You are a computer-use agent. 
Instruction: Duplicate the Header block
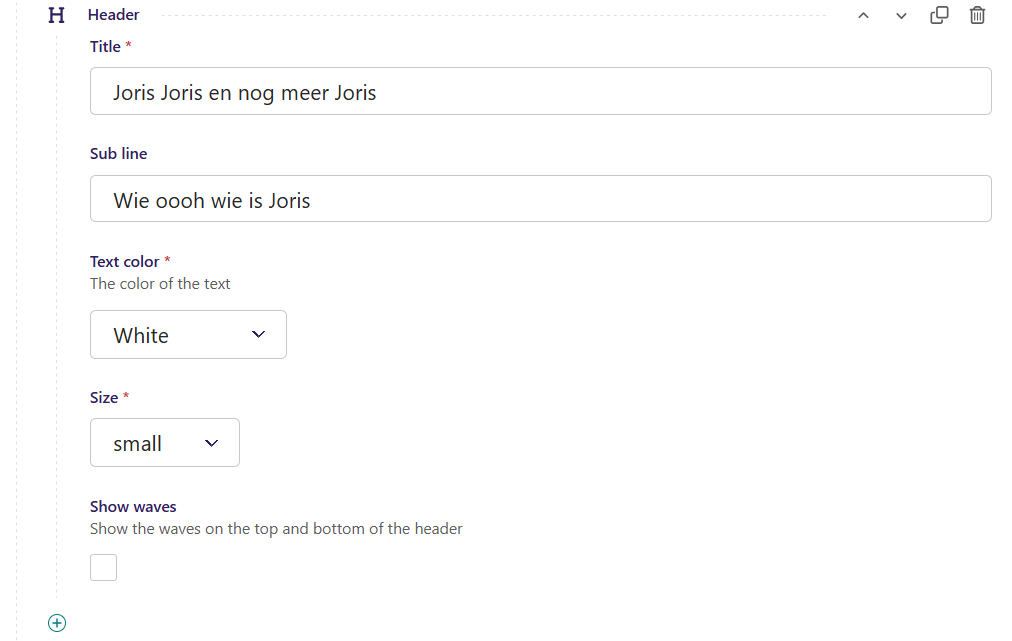[939, 15]
